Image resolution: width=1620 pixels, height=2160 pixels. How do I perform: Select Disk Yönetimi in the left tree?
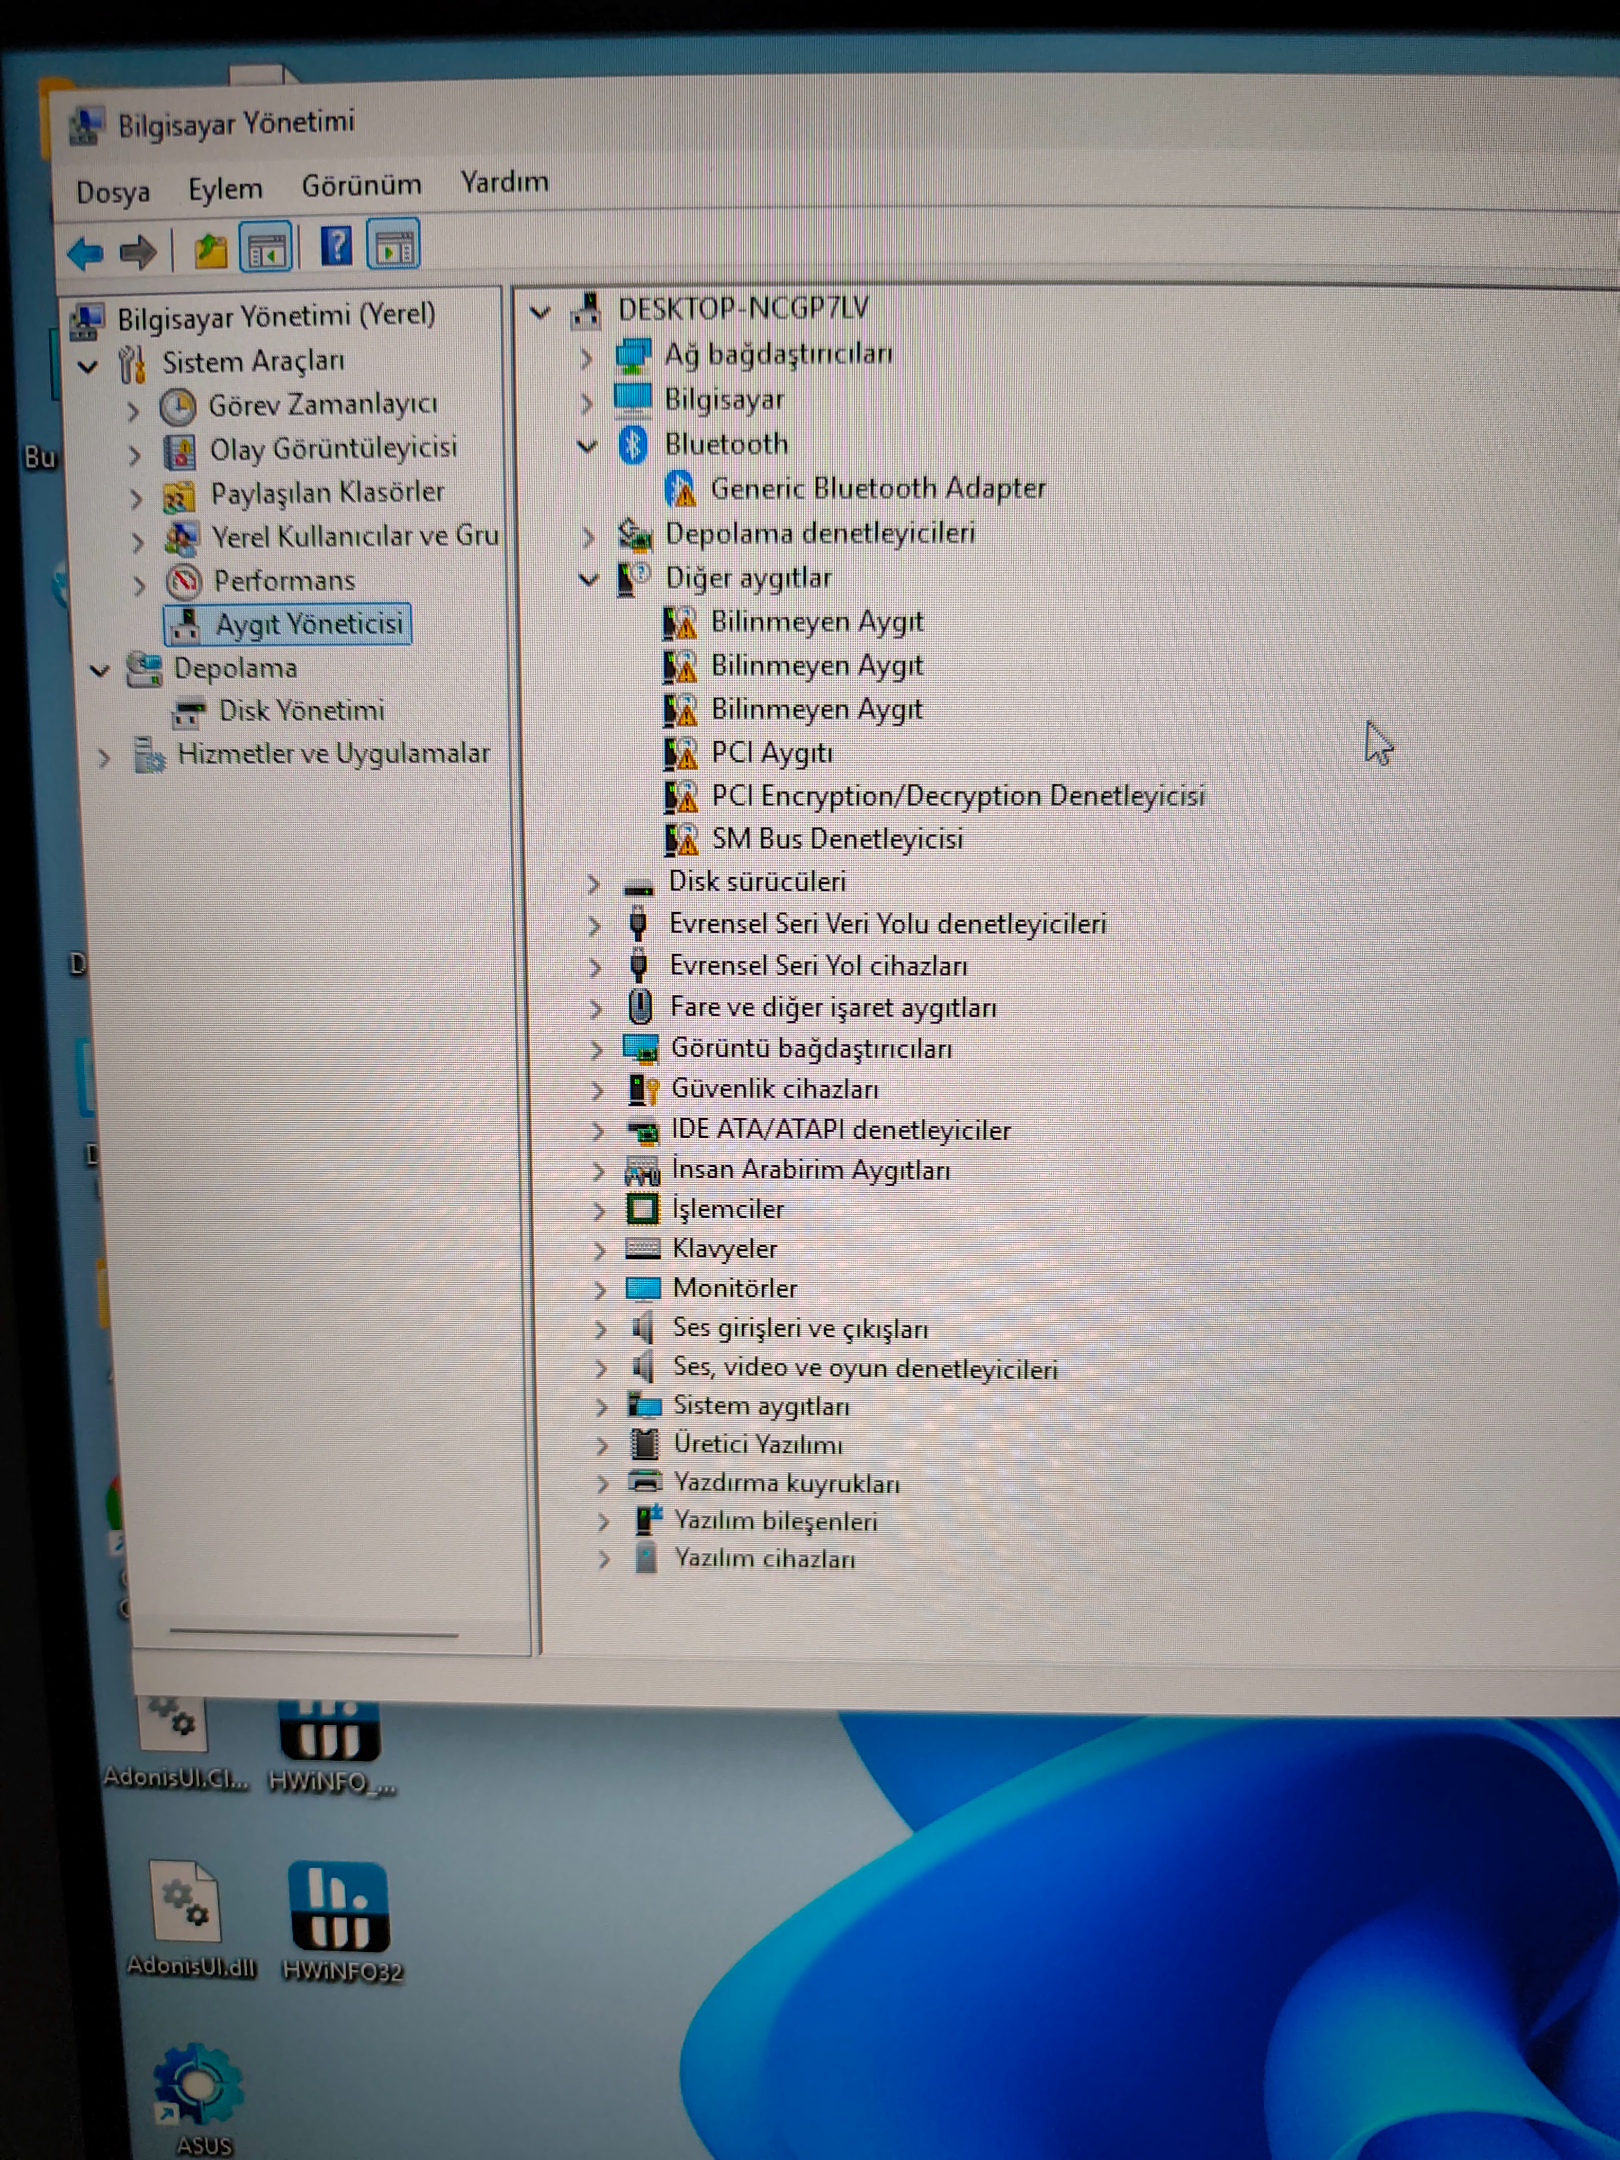coord(301,711)
